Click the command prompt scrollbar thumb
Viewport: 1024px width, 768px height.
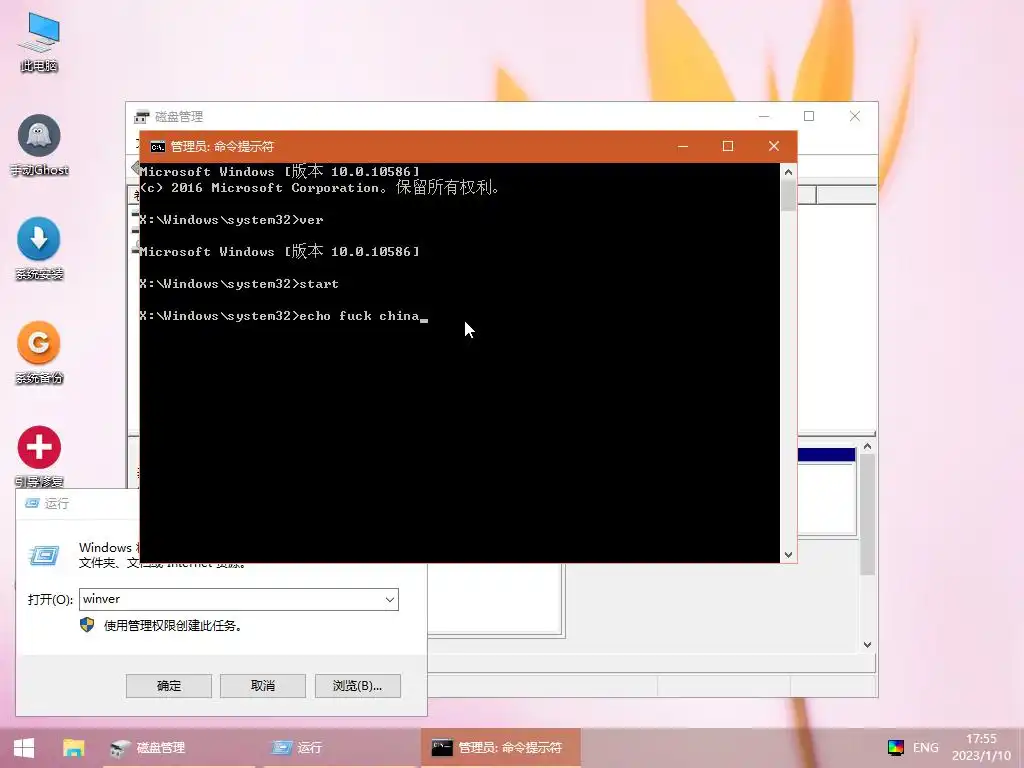788,196
